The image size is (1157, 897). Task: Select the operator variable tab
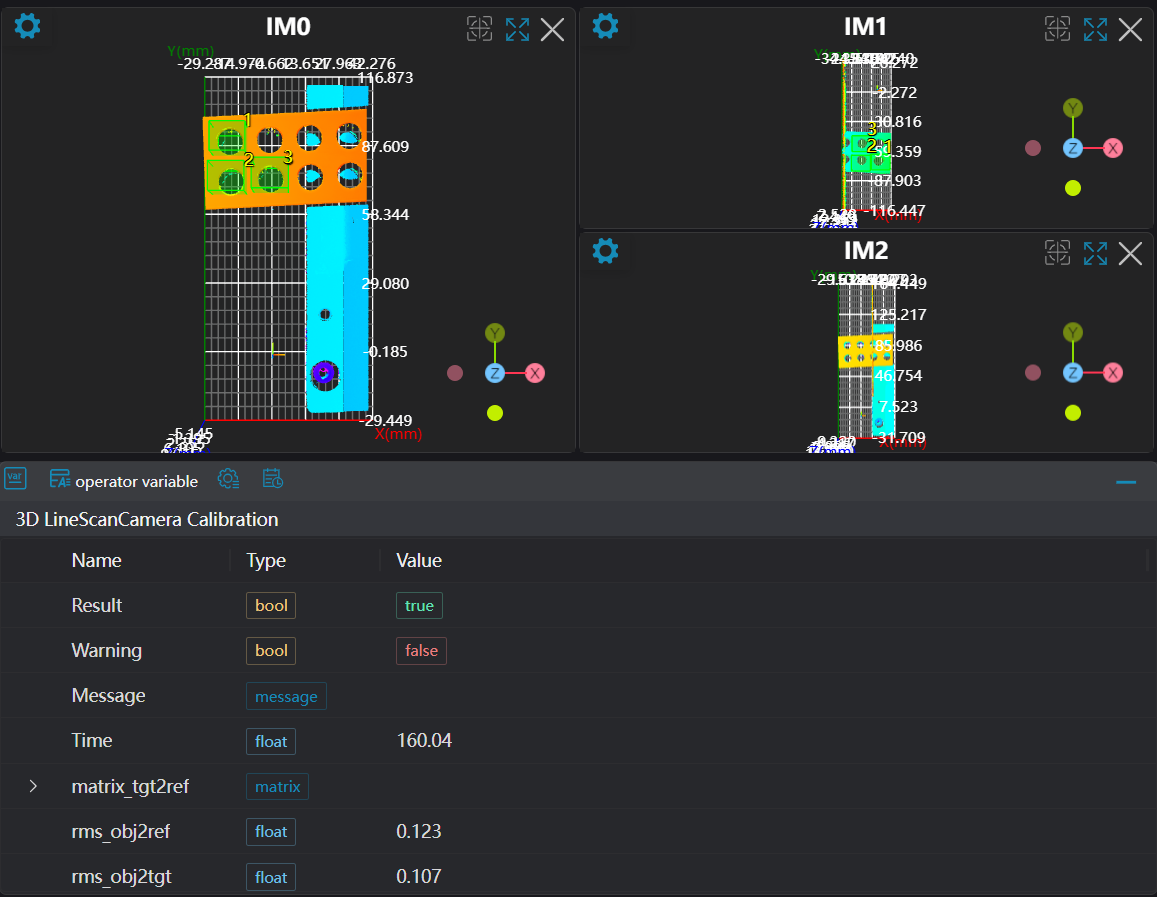124,481
